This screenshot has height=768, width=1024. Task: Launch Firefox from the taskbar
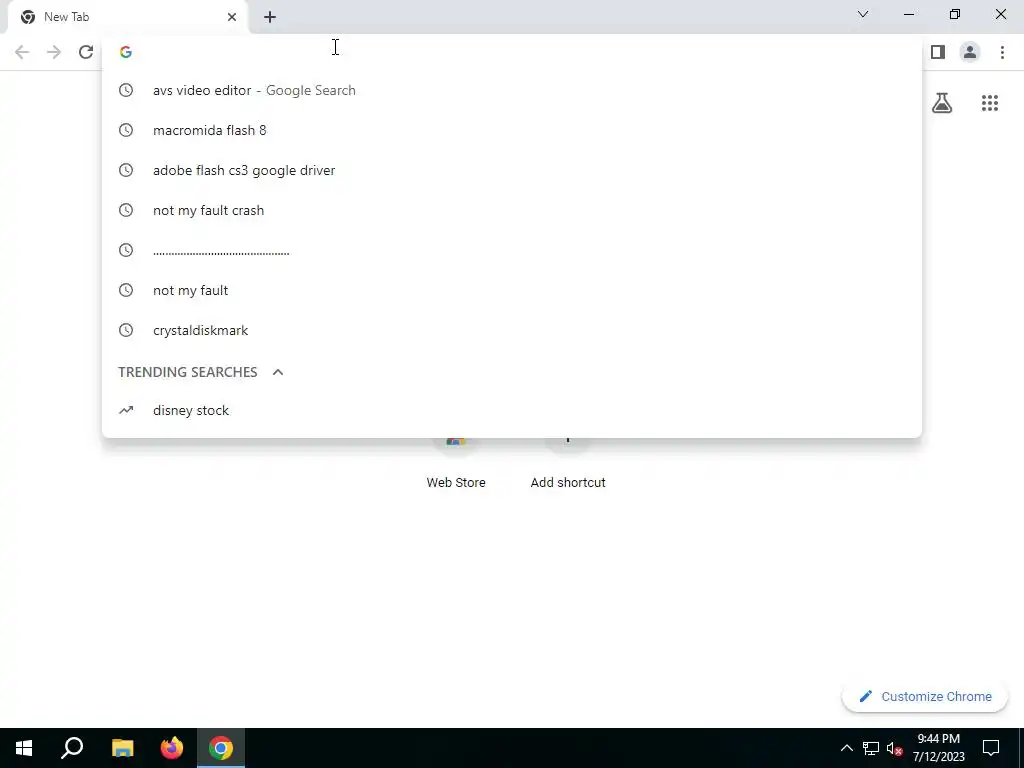click(172, 748)
